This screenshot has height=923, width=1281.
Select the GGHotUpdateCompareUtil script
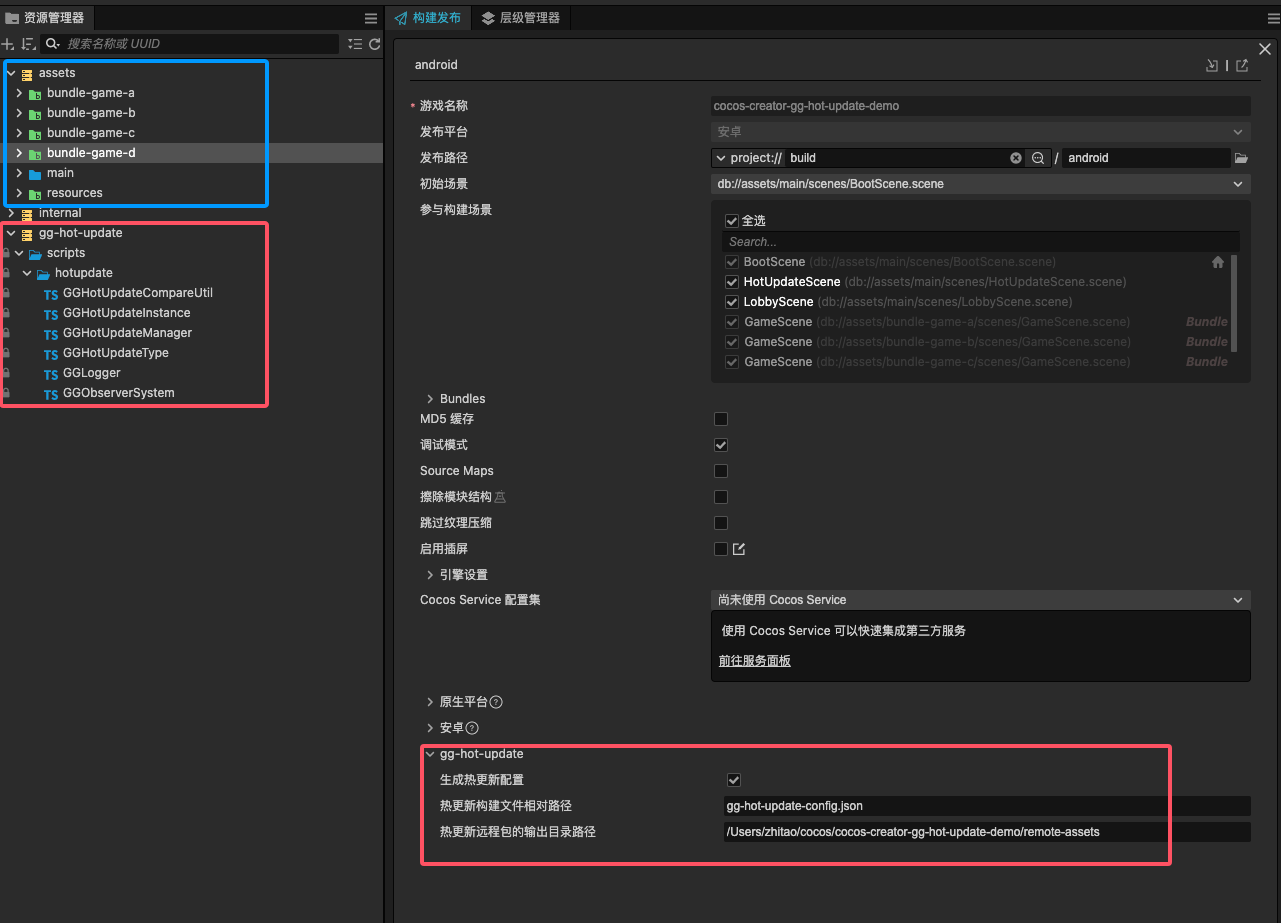click(138, 293)
